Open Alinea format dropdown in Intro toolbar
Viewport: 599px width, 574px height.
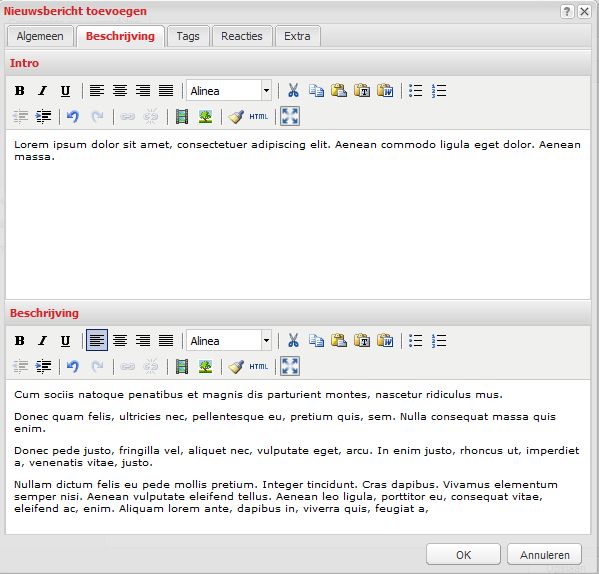point(229,91)
